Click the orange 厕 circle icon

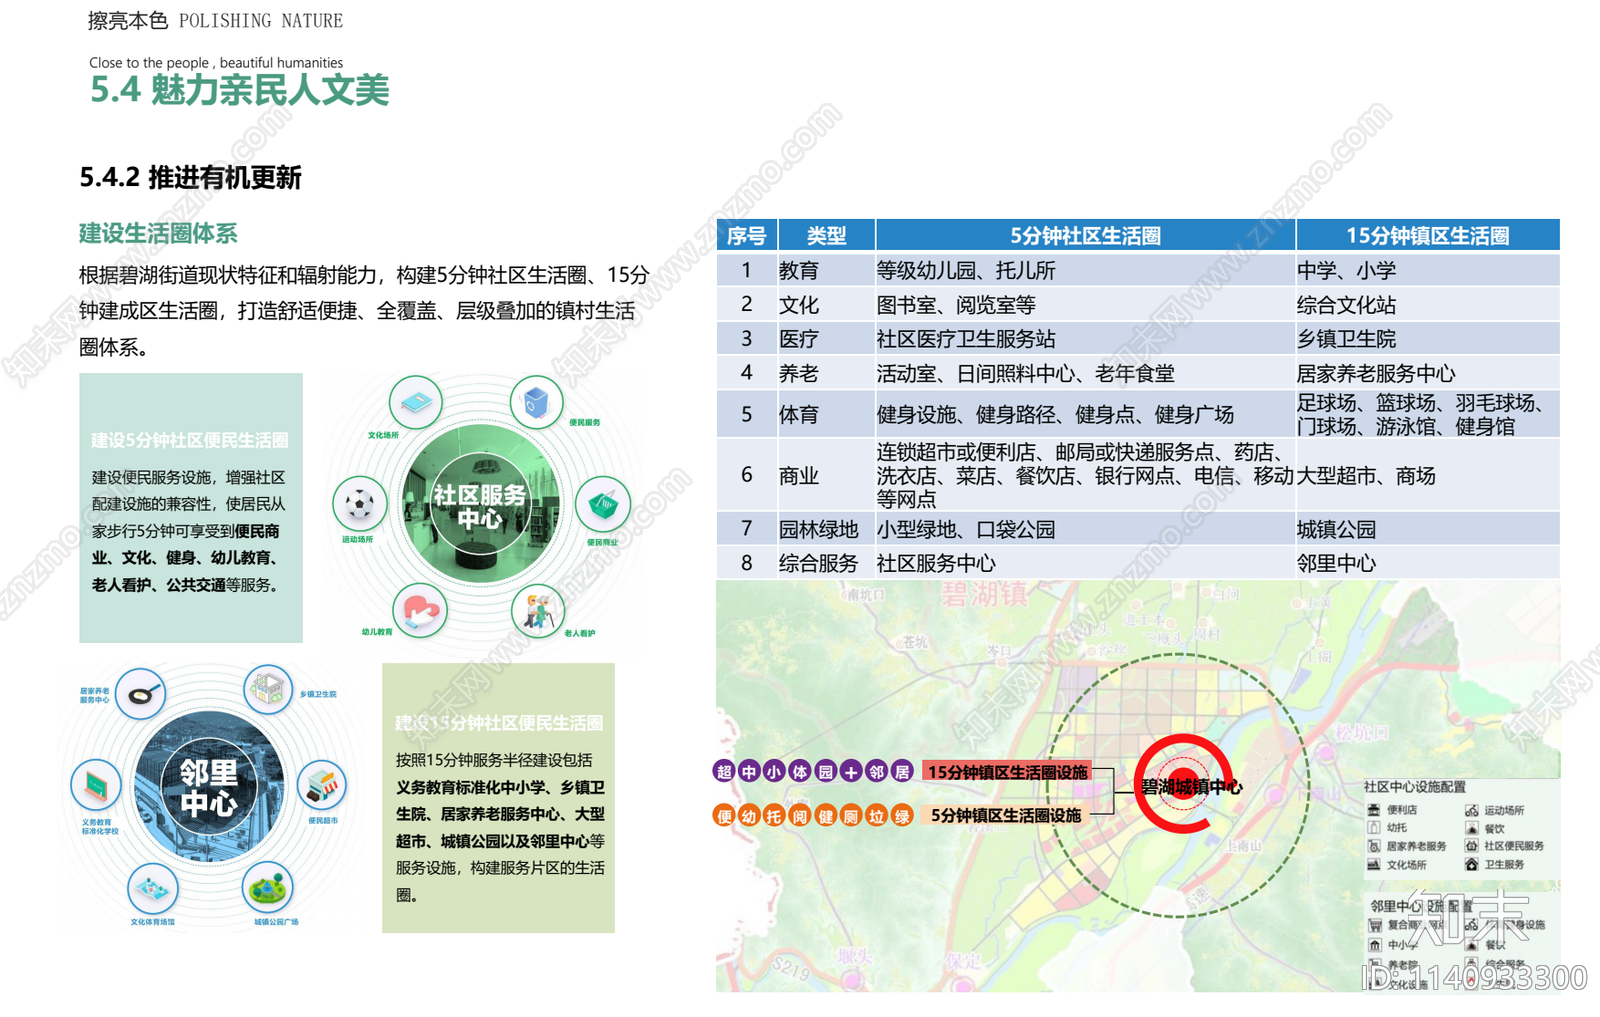click(x=851, y=816)
